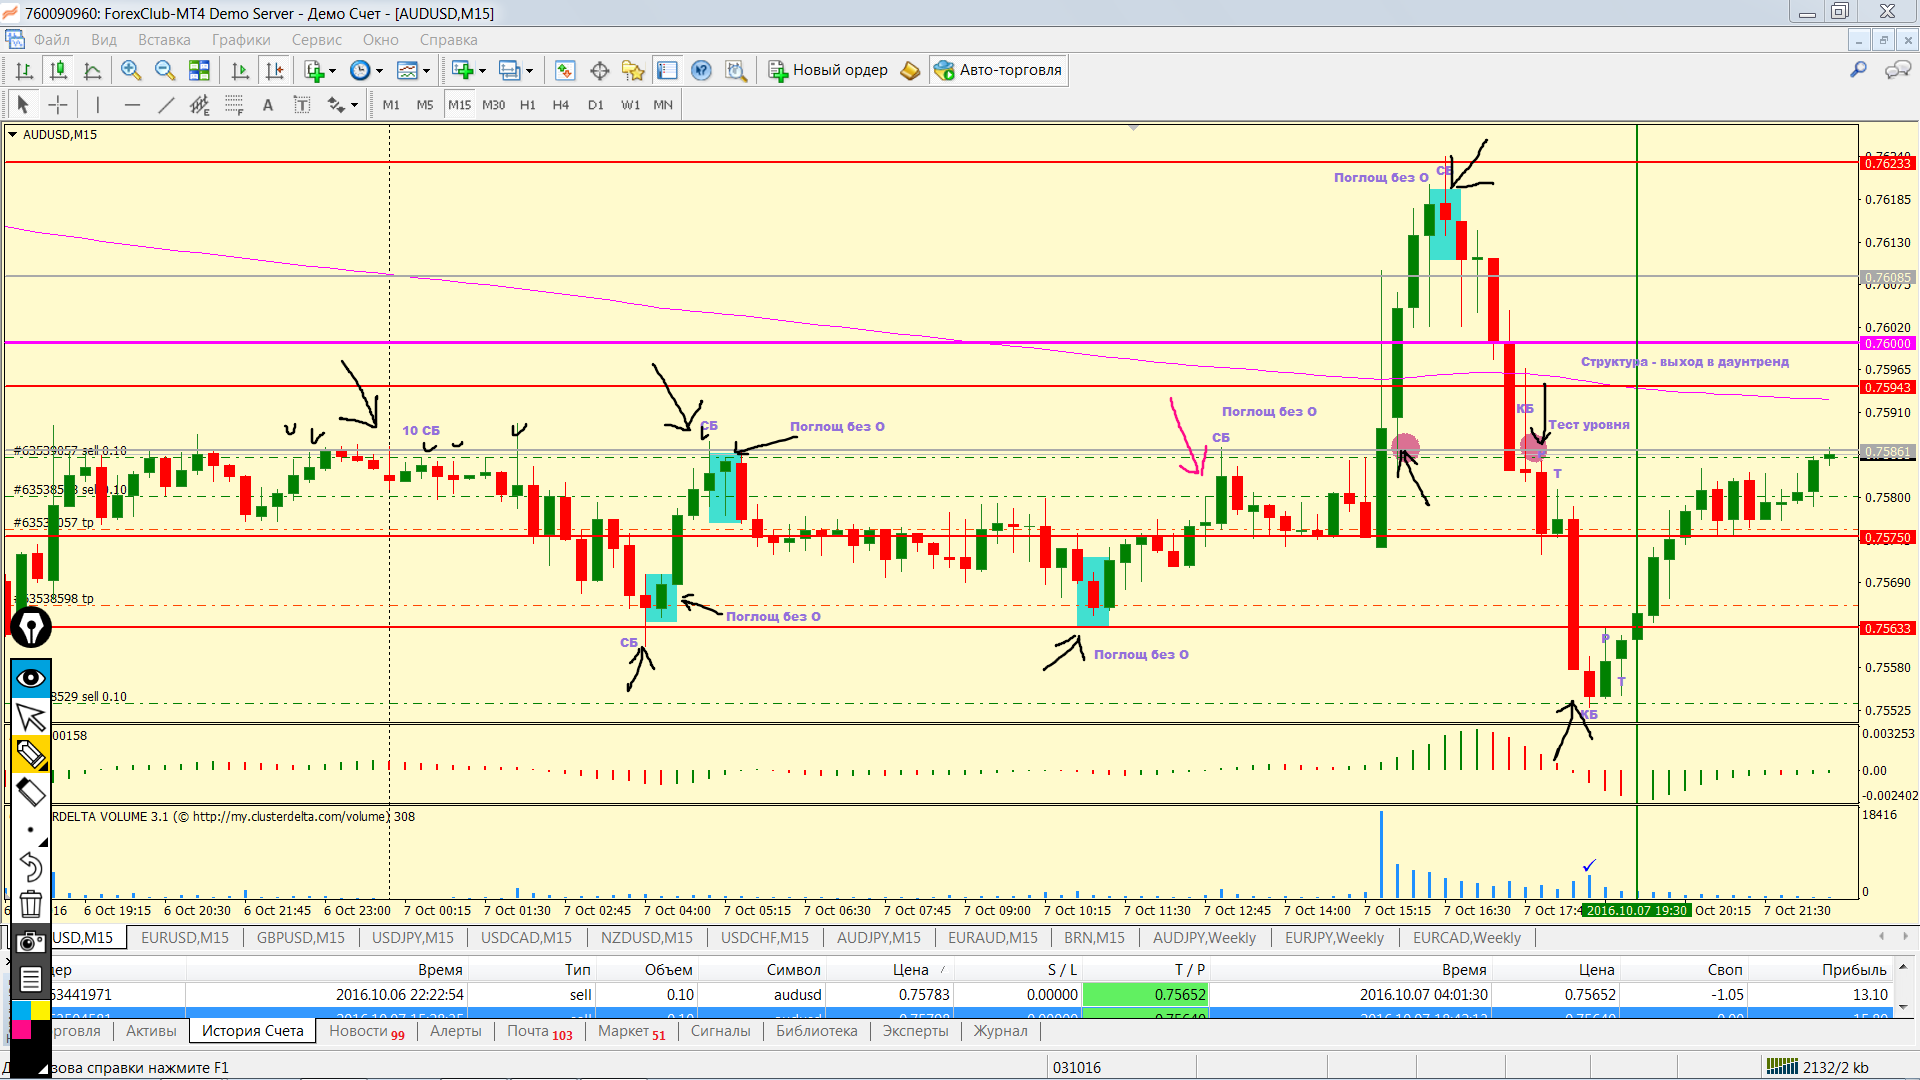Open Market Watch window icon
The width and height of the screenshot is (1920, 1080).
[x=565, y=70]
